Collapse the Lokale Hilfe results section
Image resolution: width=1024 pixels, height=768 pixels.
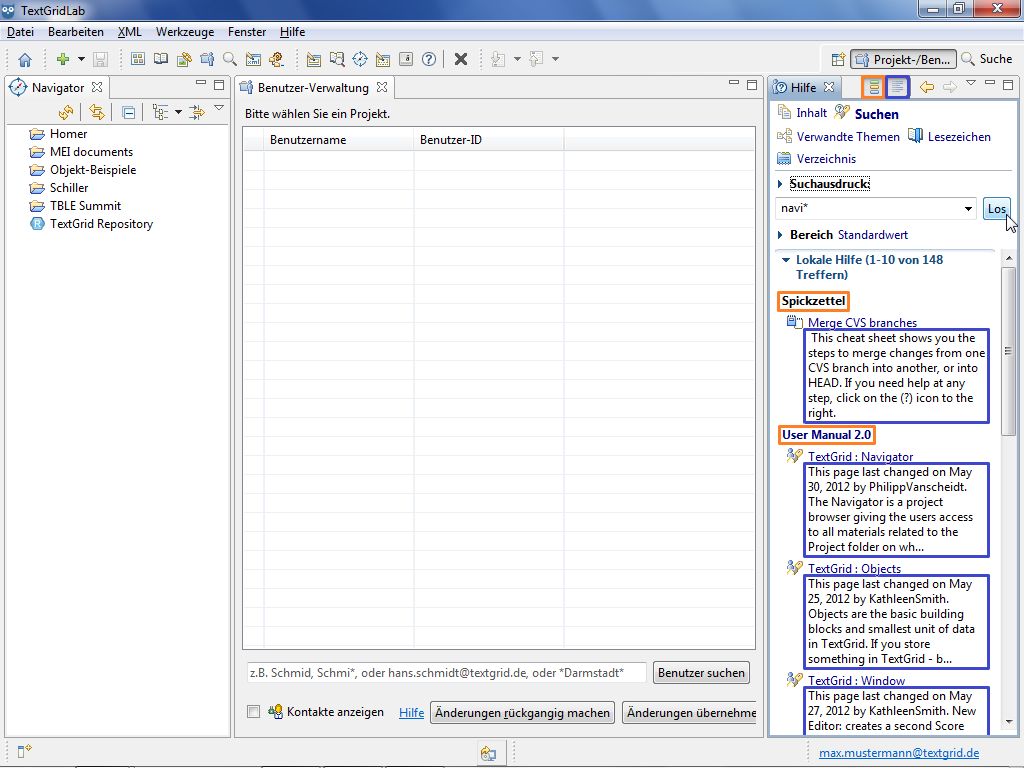786,260
